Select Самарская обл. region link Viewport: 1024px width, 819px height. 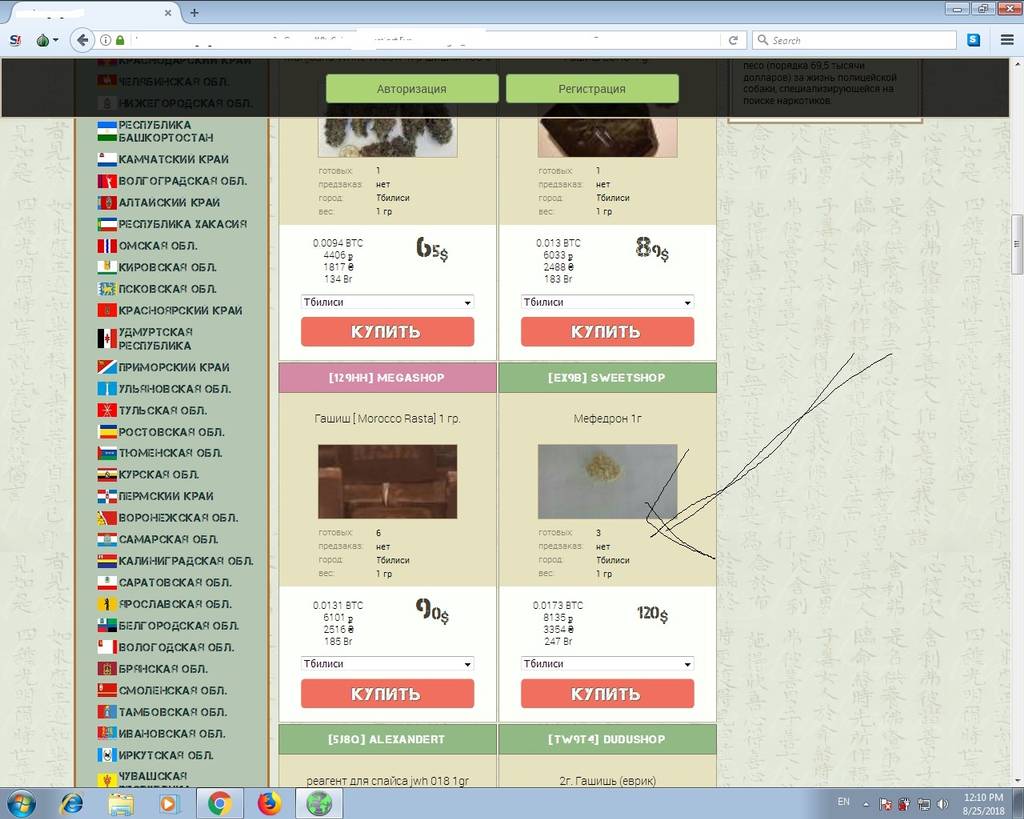click(x=168, y=539)
